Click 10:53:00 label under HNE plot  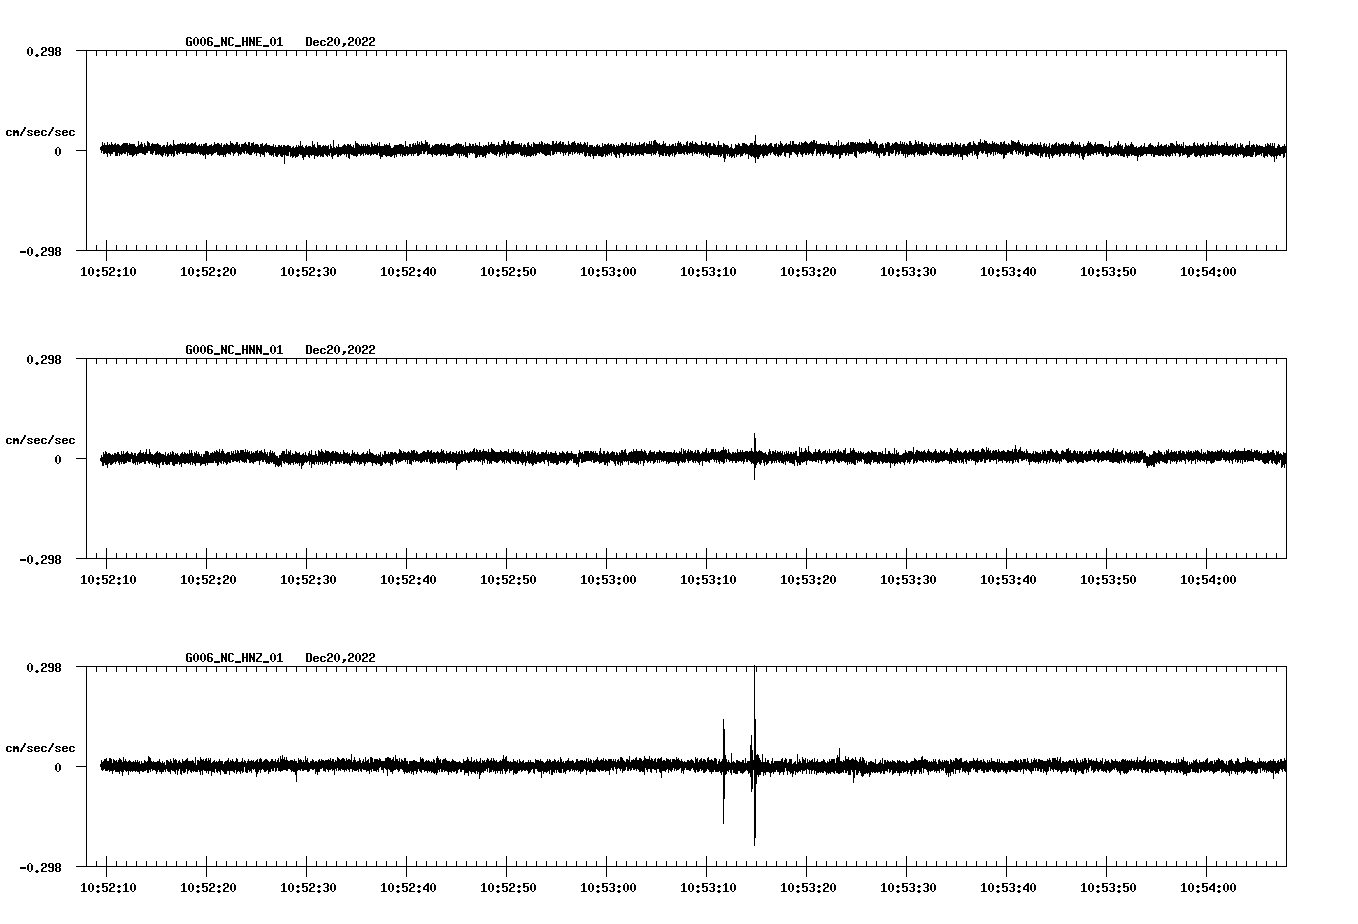point(608,272)
